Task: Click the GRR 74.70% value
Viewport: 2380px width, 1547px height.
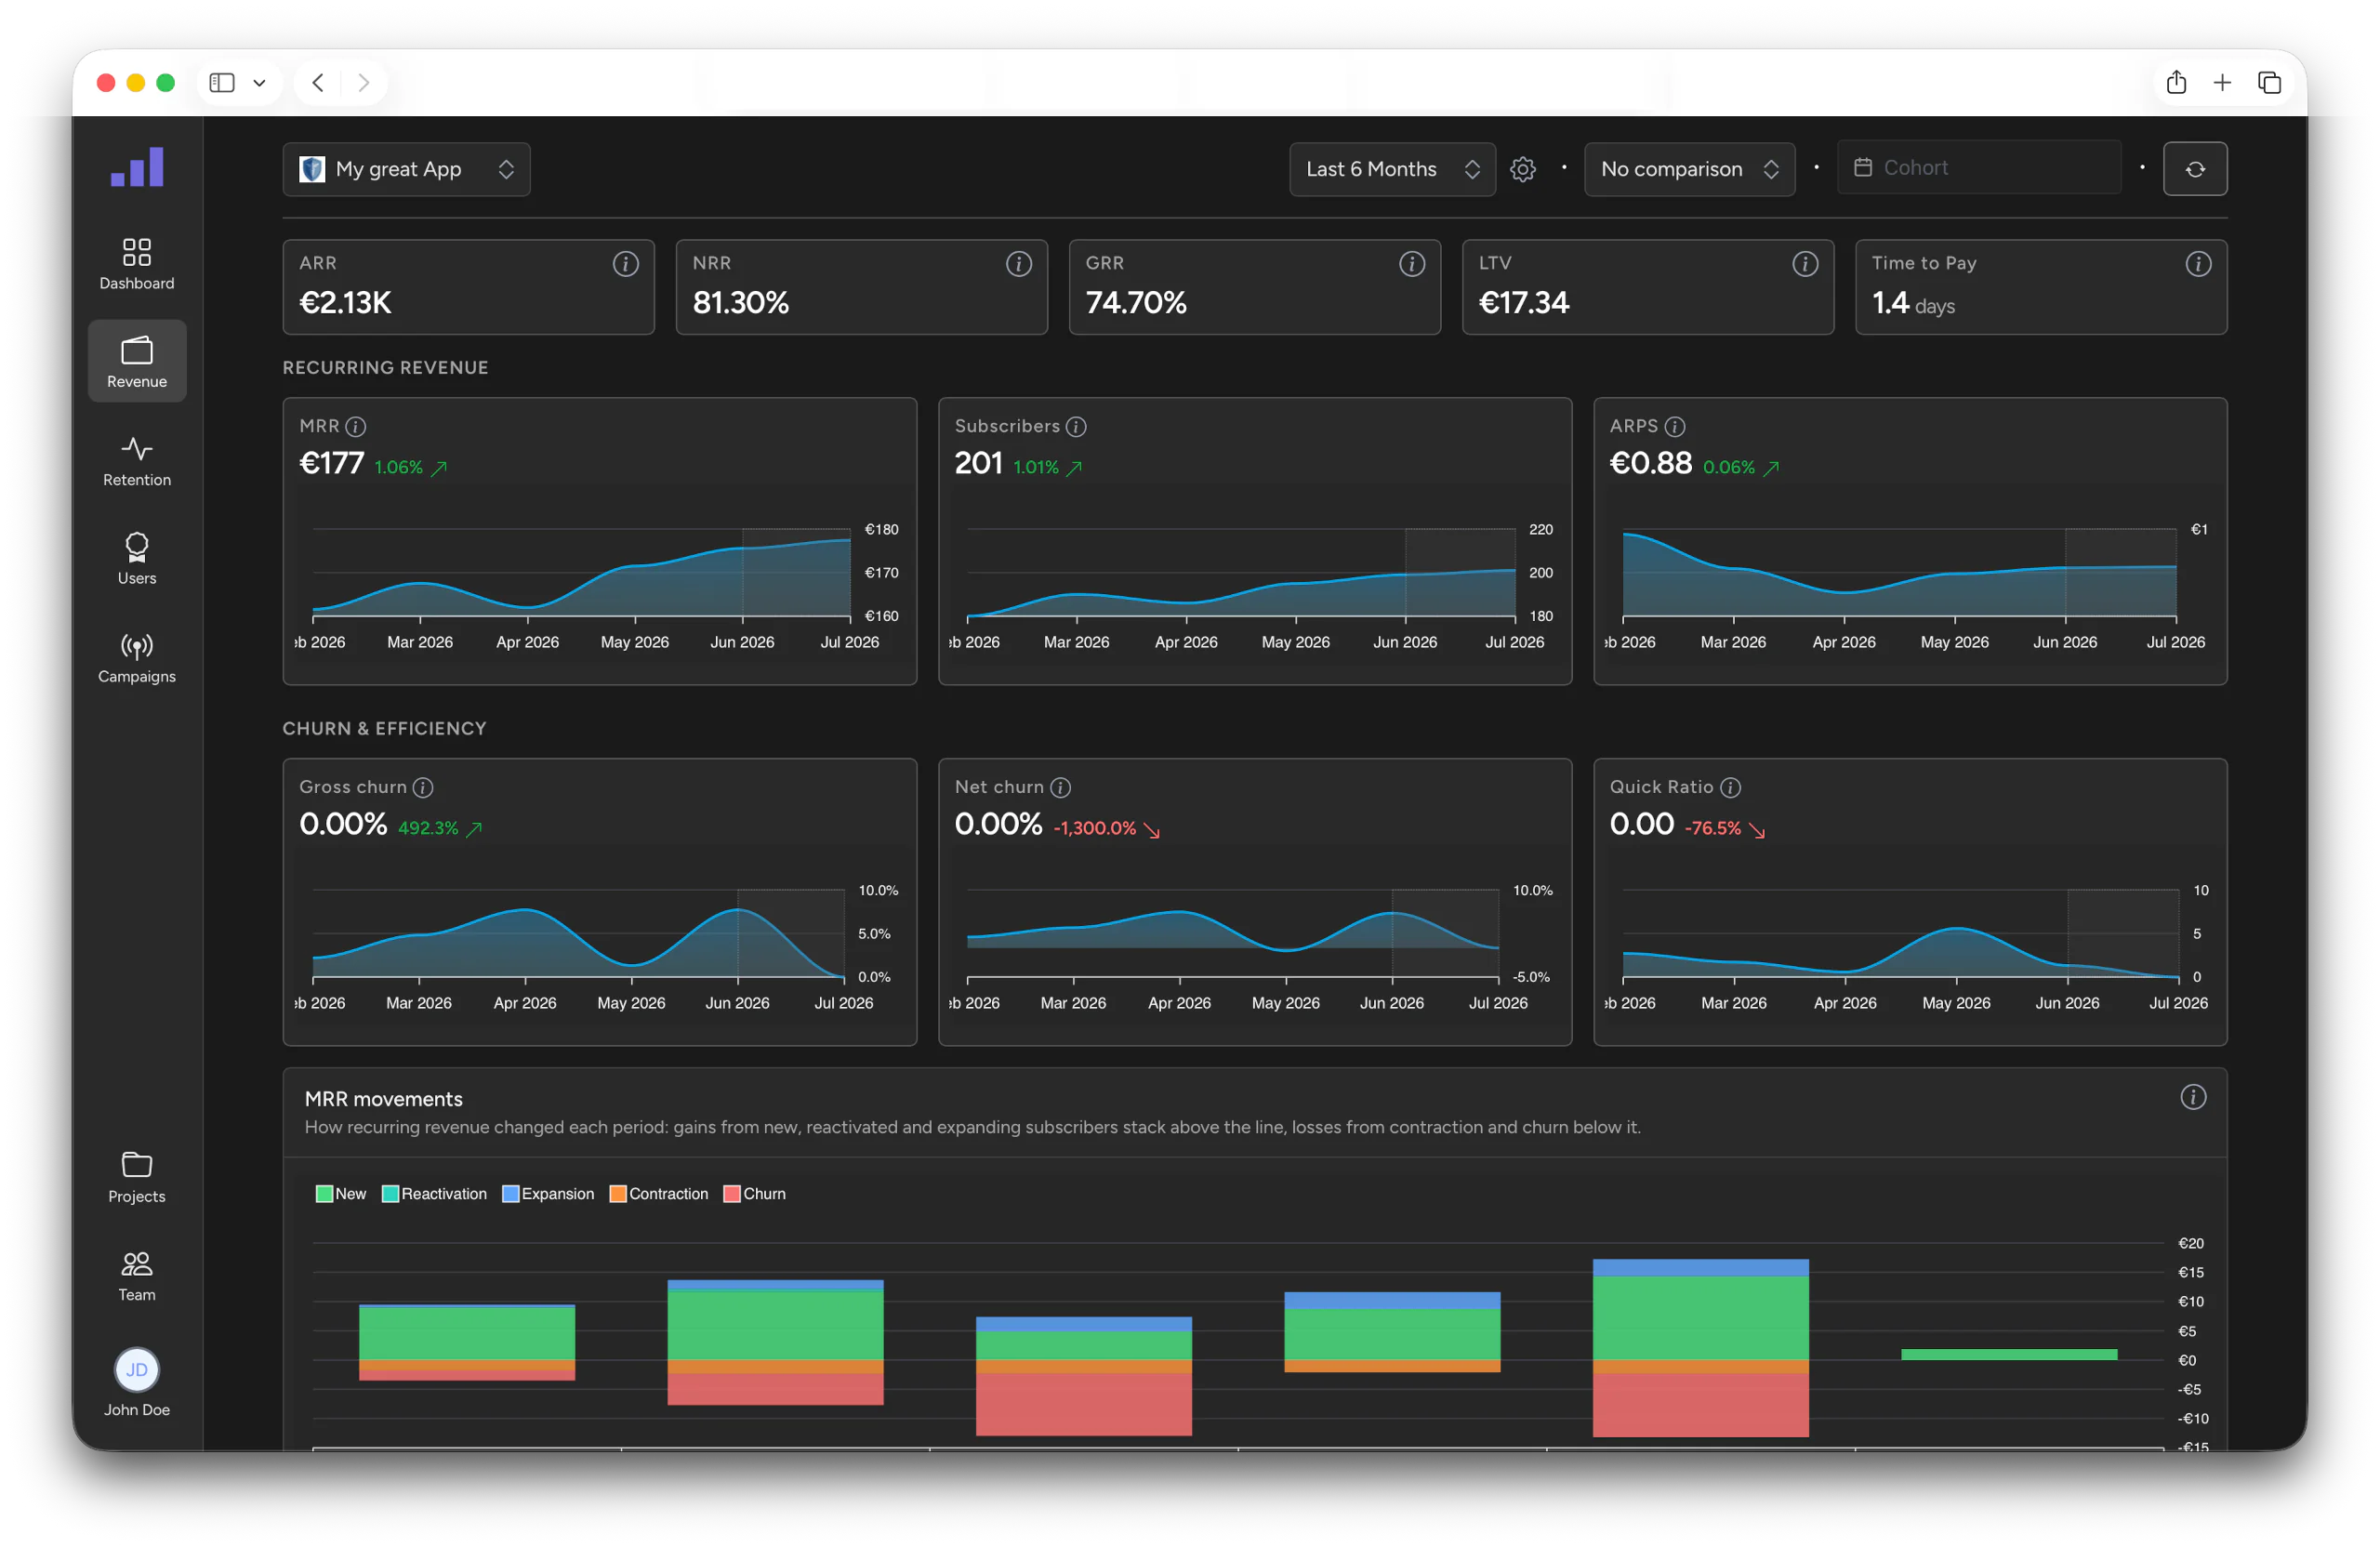Action: coord(1135,303)
